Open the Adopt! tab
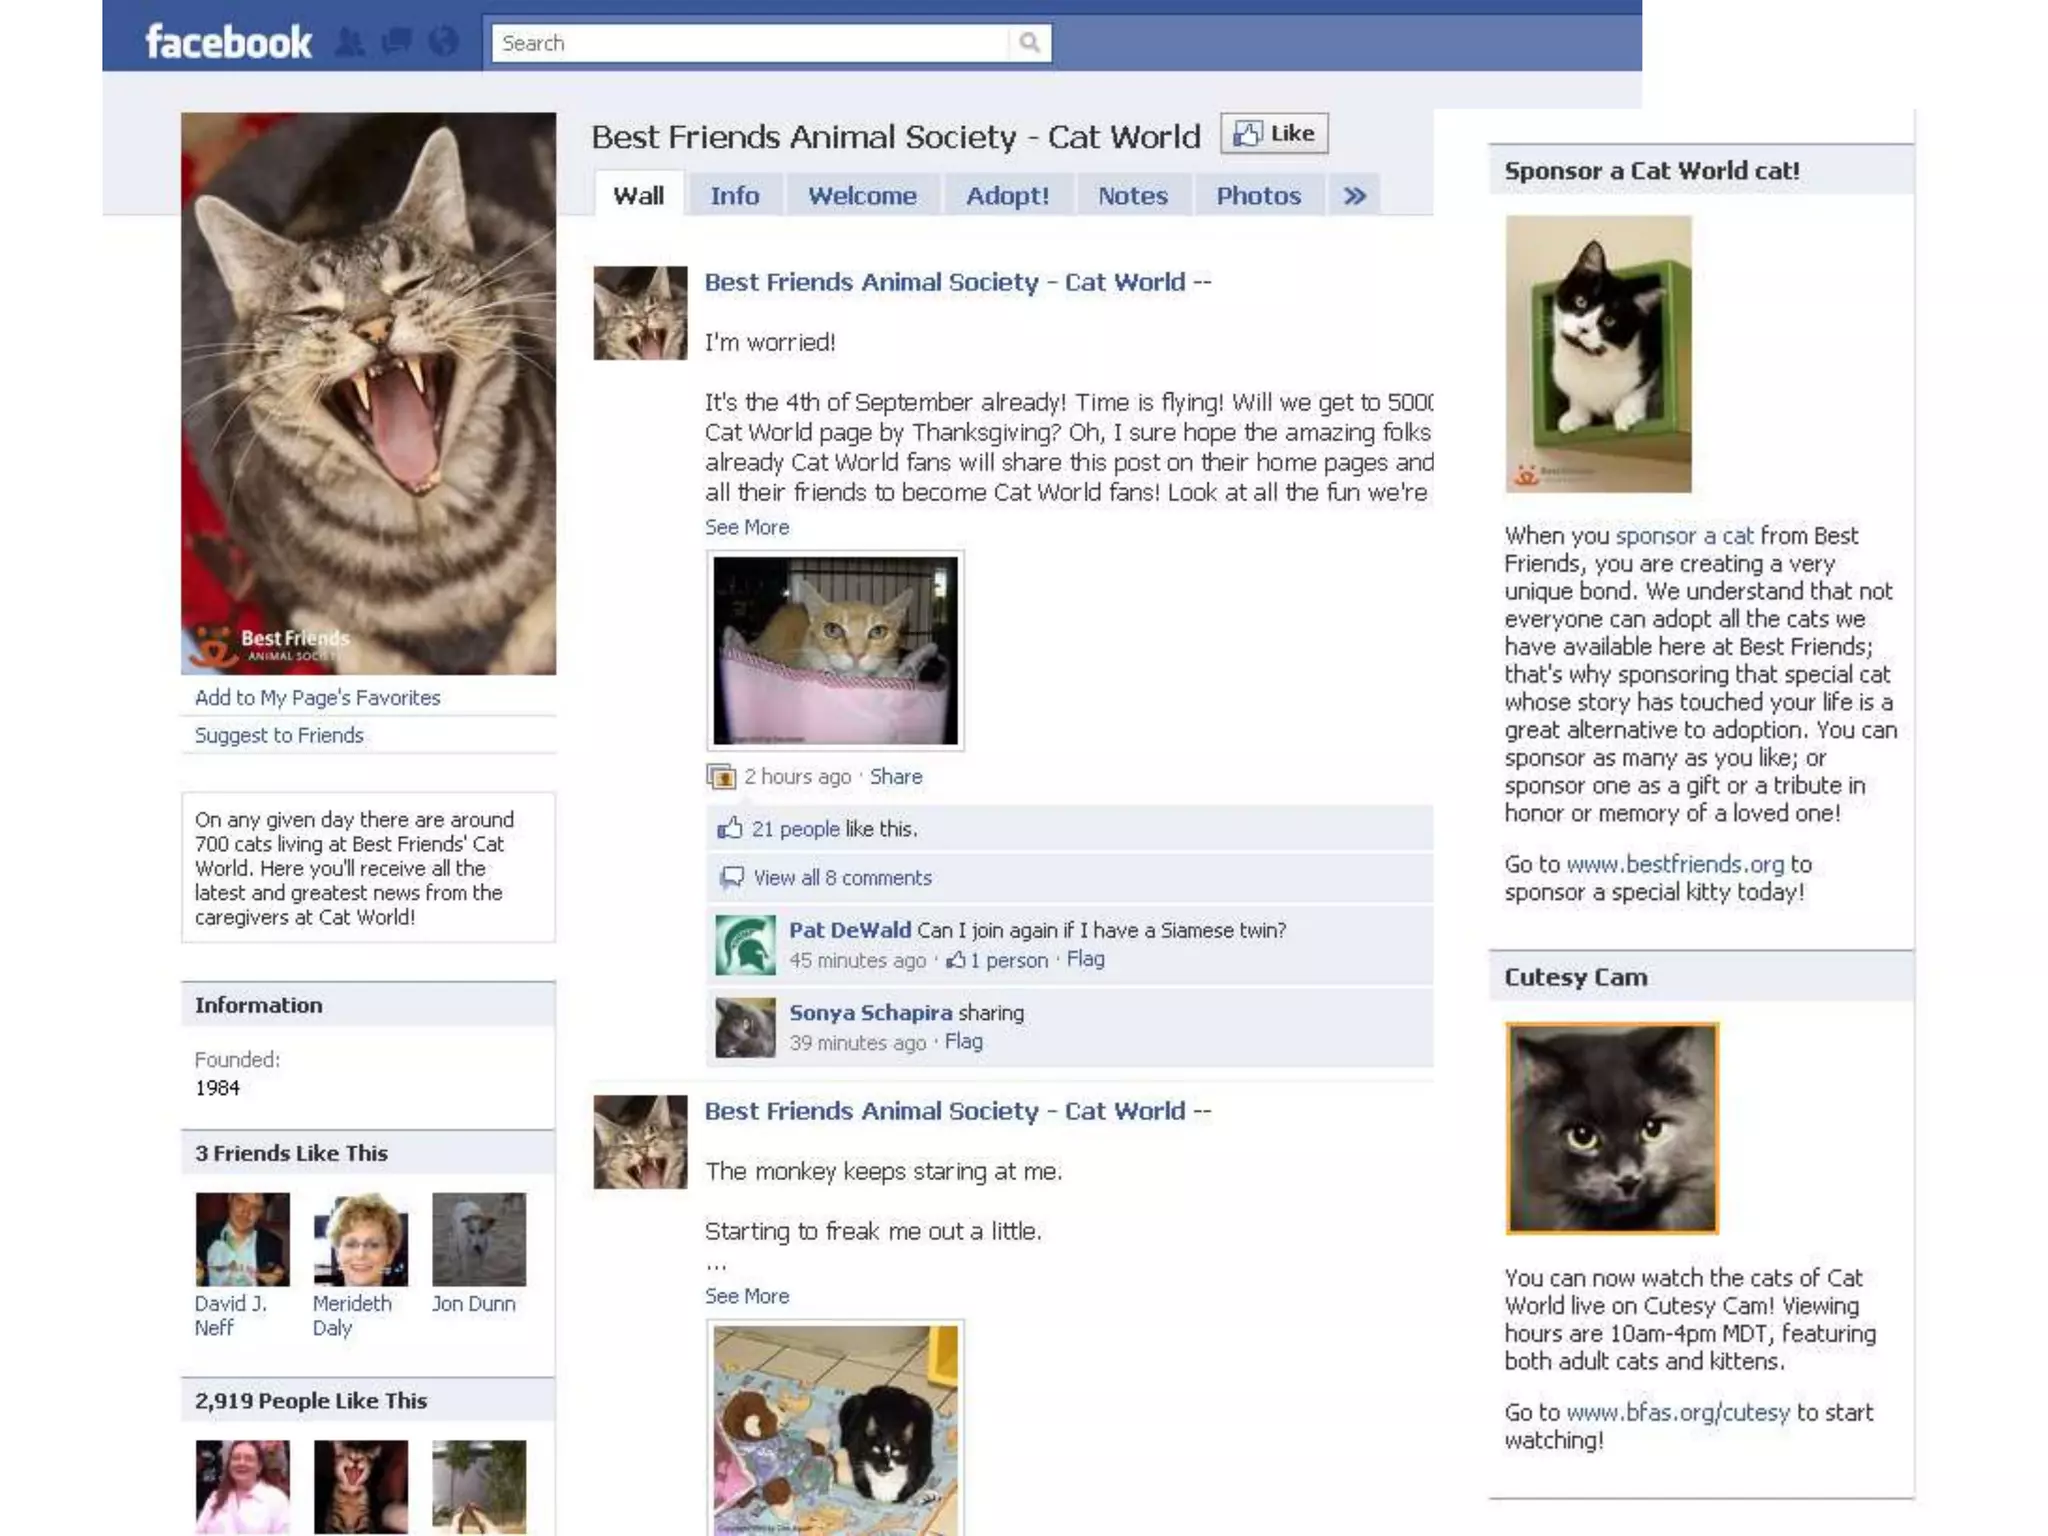The width and height of the screenshot is (2048, 1536). 1007,196
